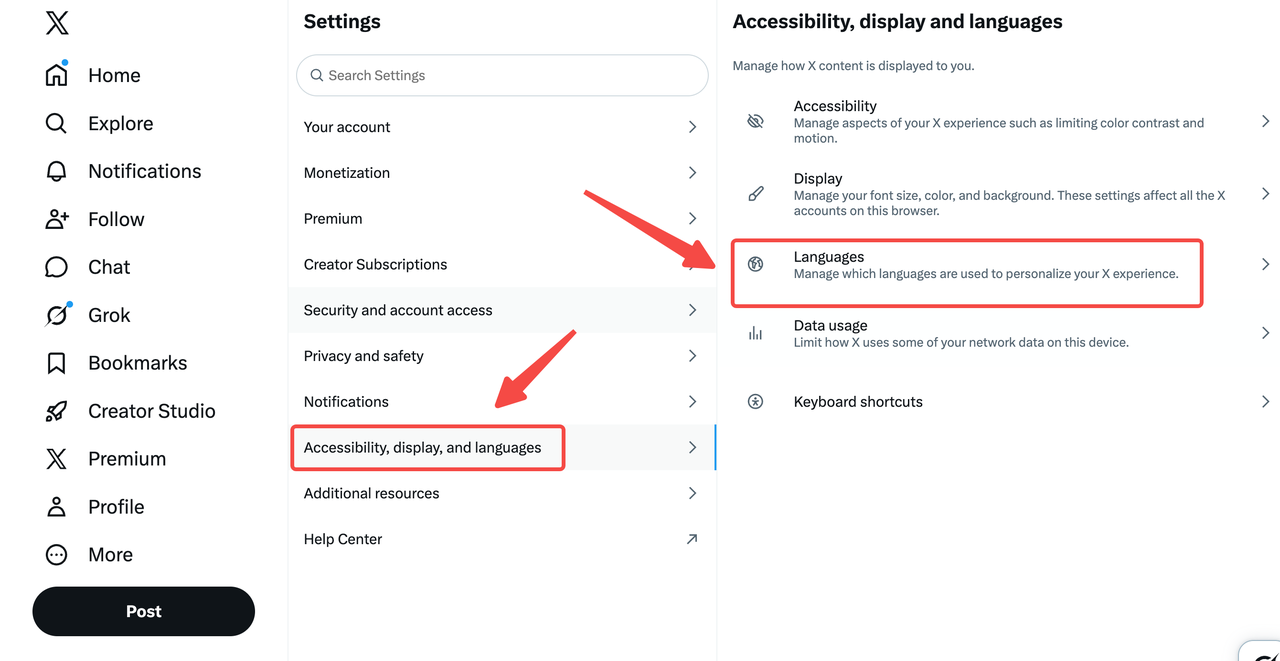Screen dimensions: 1280x661
Task: Open Notifications bell icon in sidebar
Action: point(57,171)
